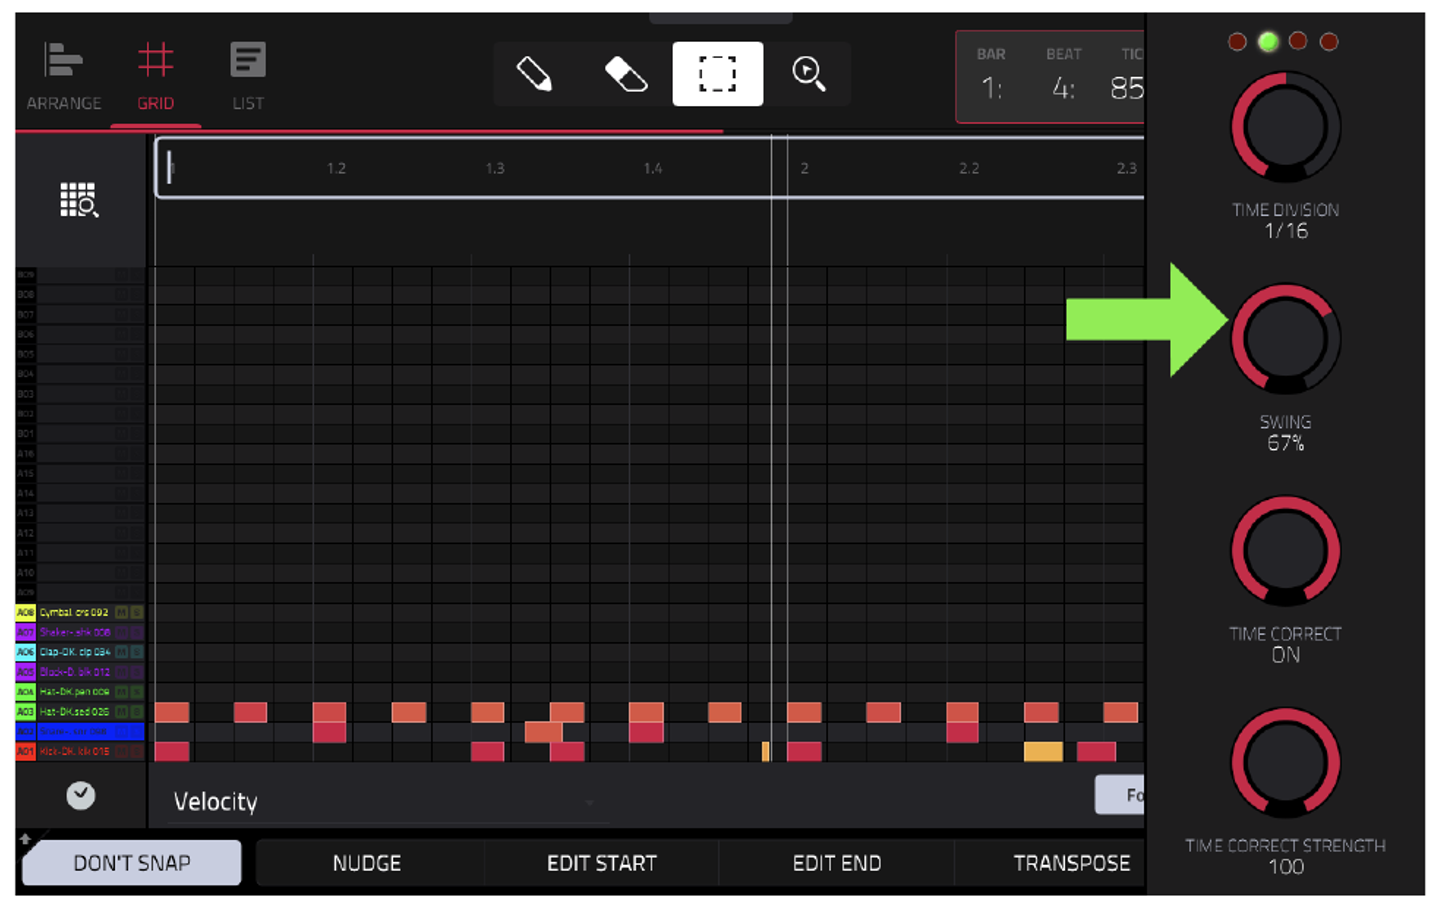Click the BEAT value in position display
1441x914 pixels.
click(1063, 88)
